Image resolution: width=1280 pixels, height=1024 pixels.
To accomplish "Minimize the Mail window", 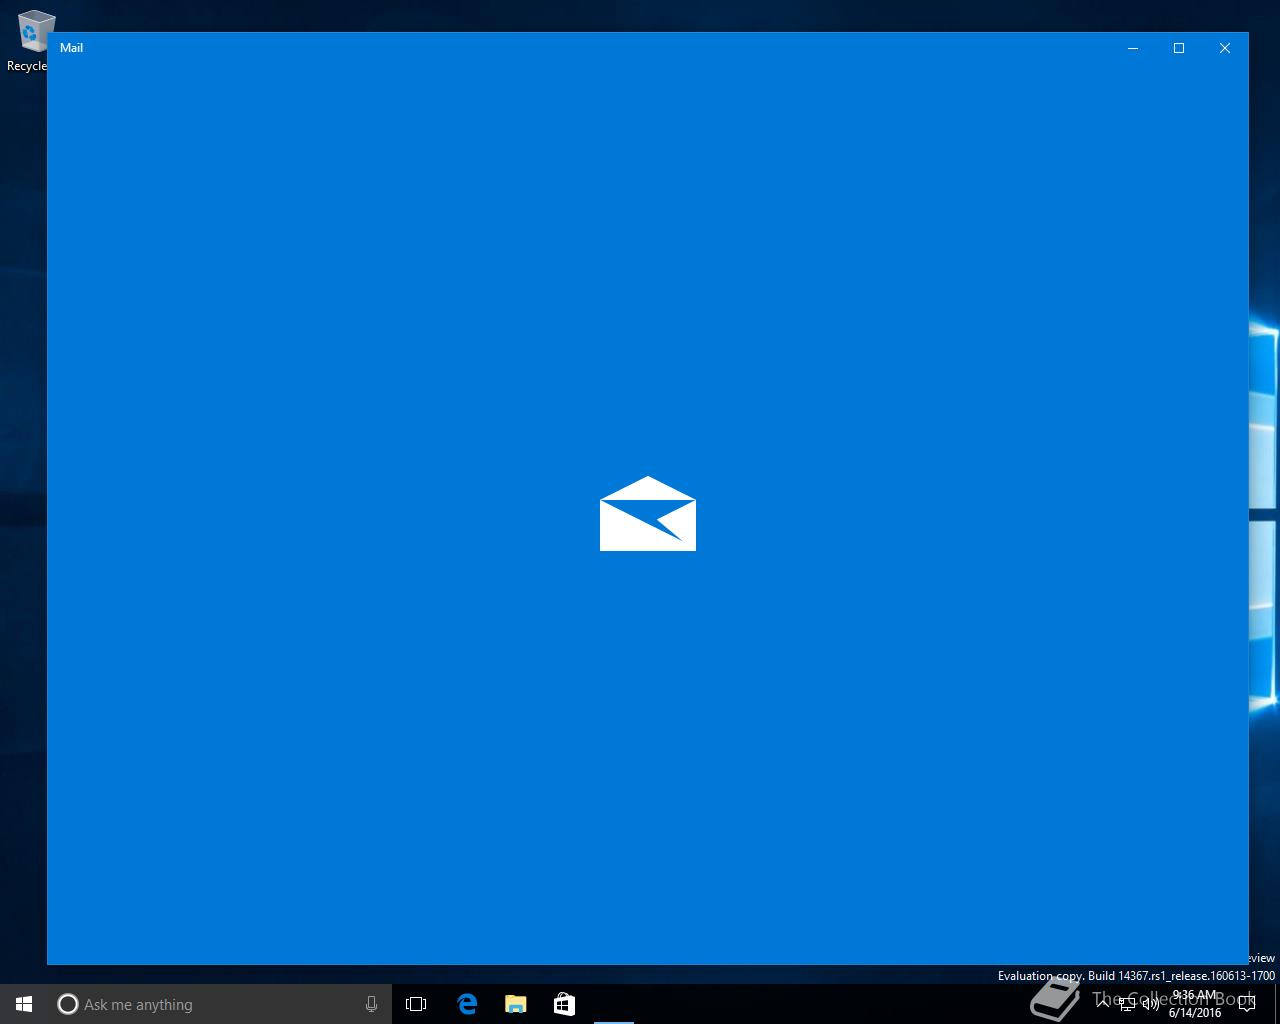I will [x=1133, y=48].
